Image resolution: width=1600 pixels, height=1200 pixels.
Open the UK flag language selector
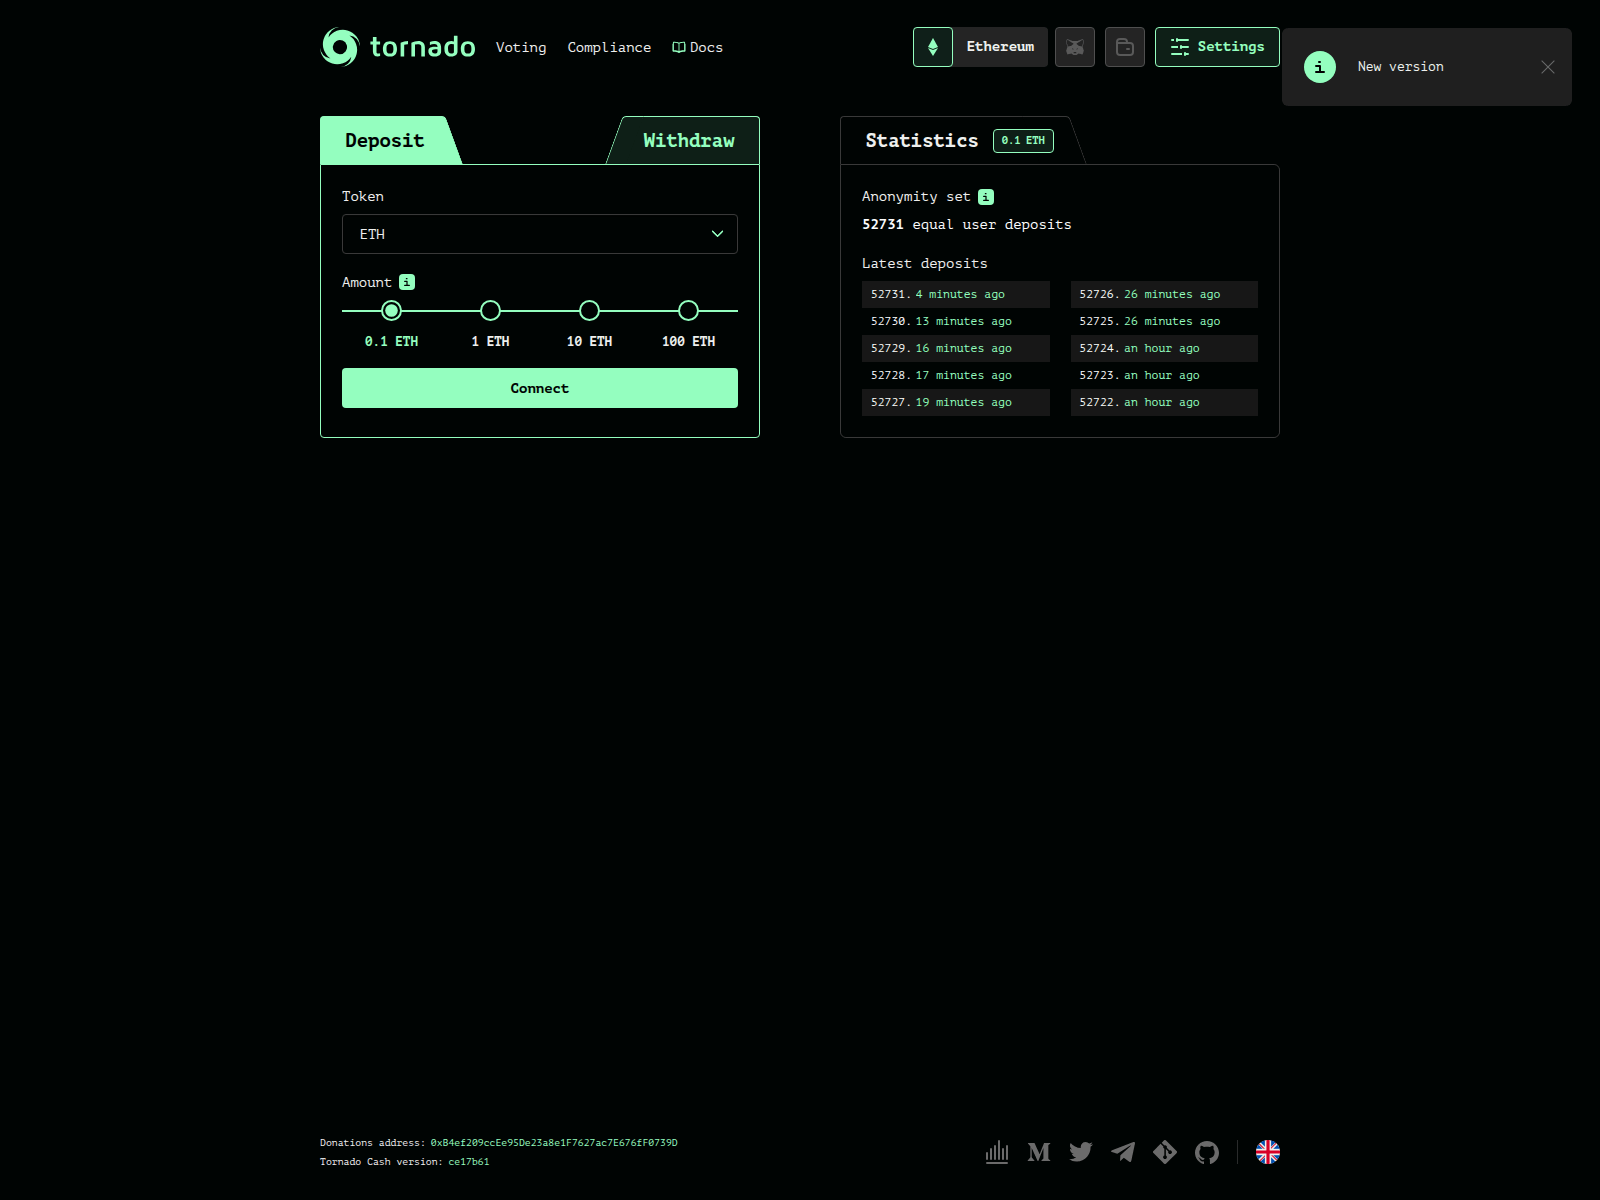[x=1267, y=1152]
